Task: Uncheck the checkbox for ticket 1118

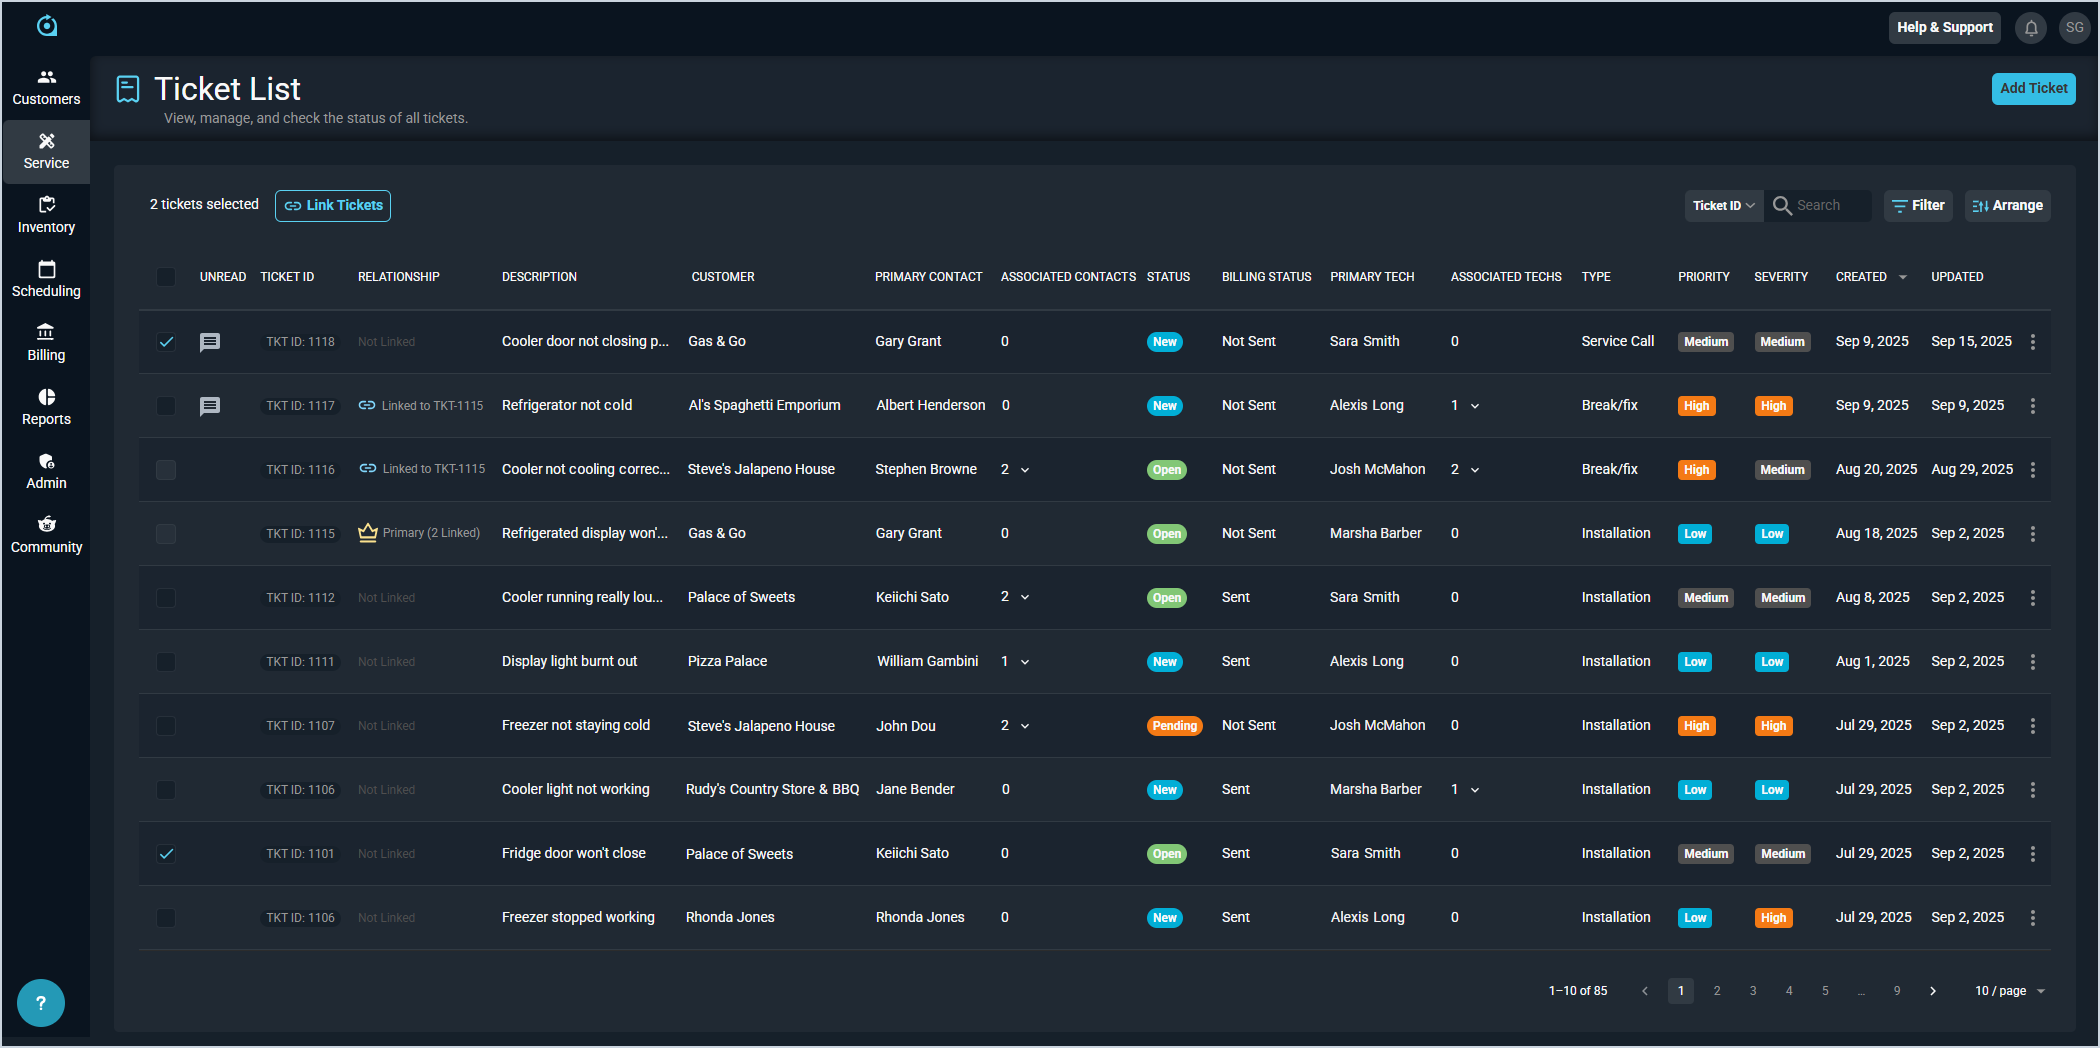Action: coord(166,342)
